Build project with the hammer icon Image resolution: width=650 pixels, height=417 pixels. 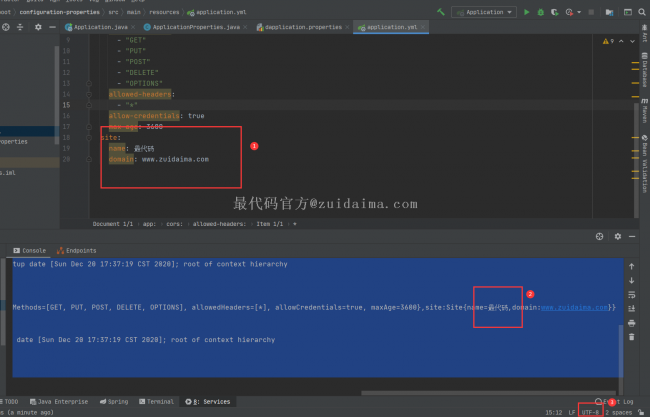[439, 12]
